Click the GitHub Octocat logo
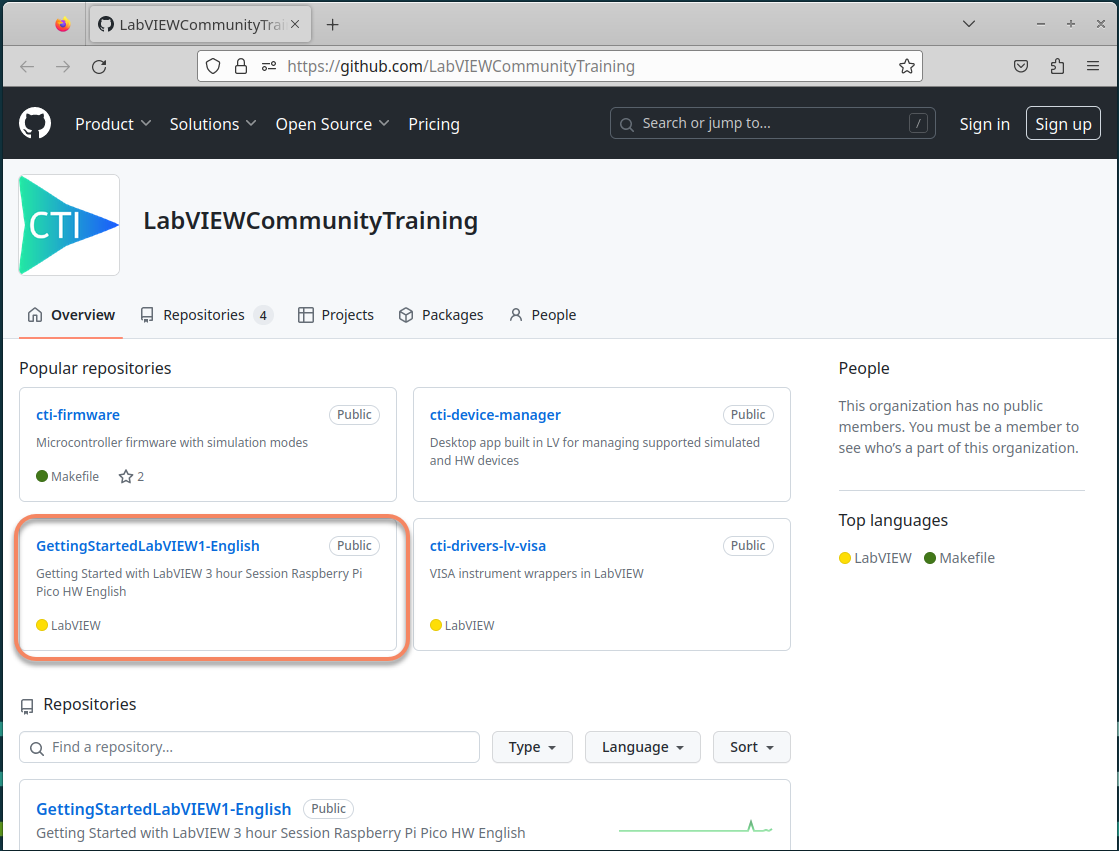 click(x=35, y=124)
